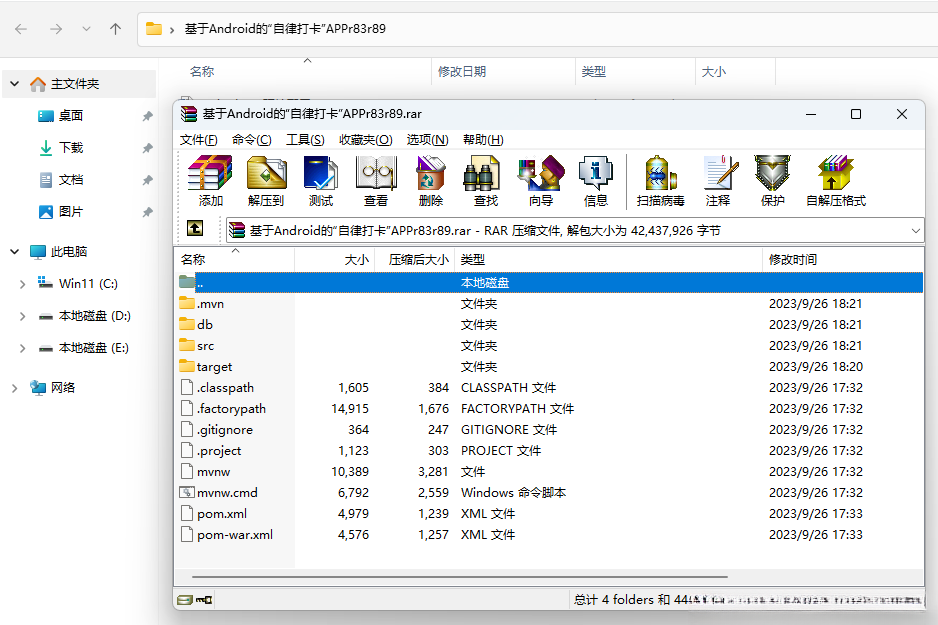Screen dimensions: 938x625
Task: Select the mvnw.cmd file
Action: tap(549, 493)
